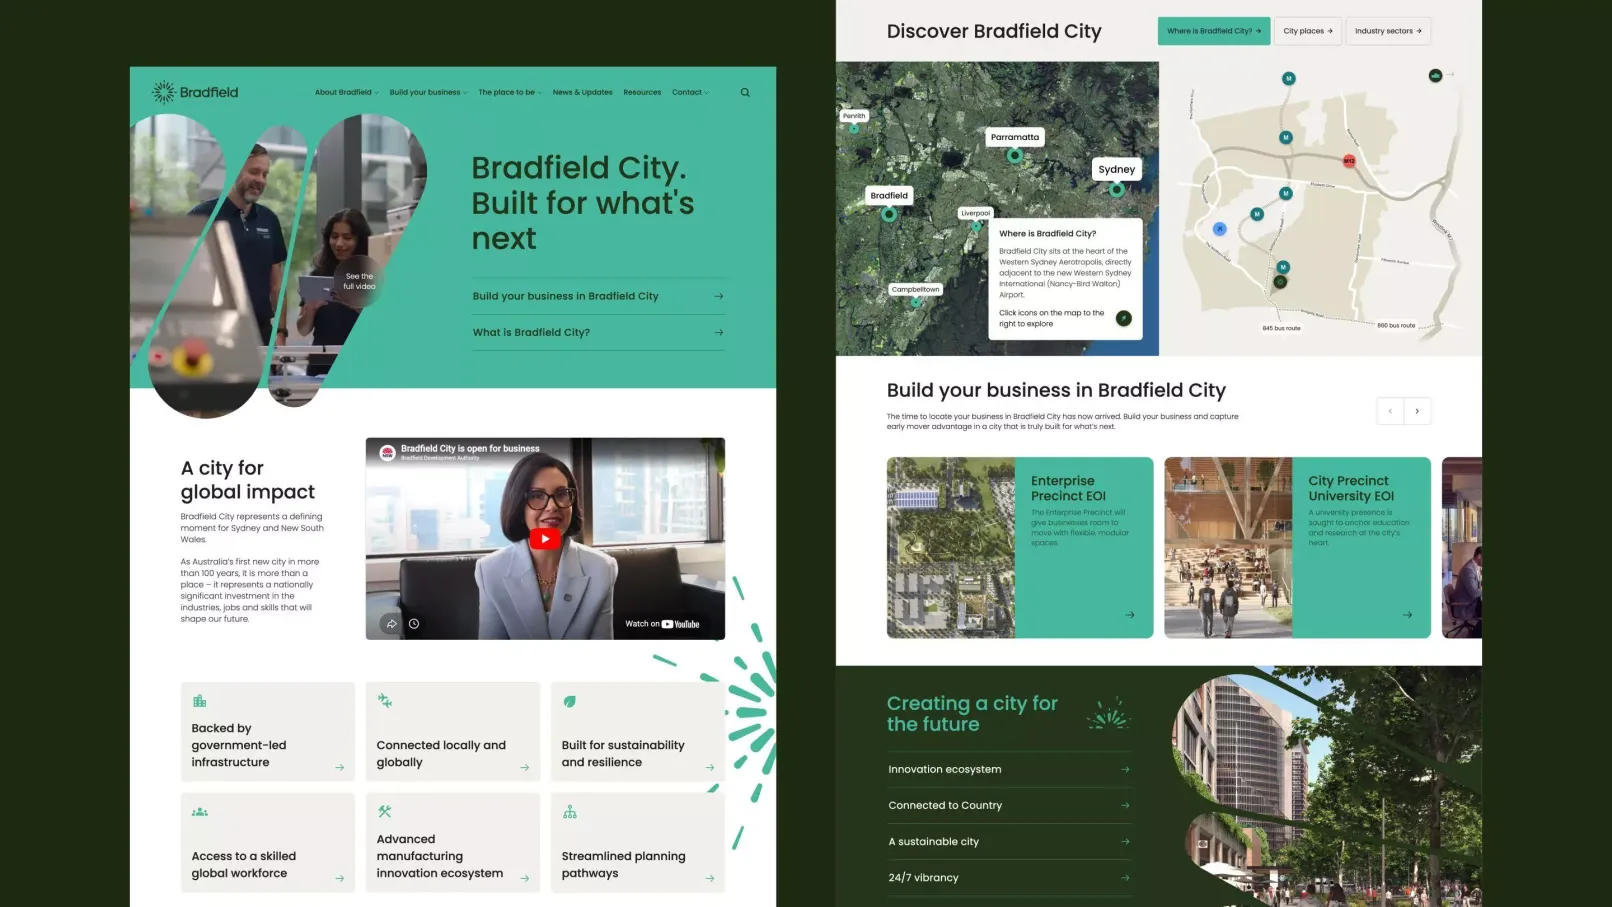The width and height of the screenshot is (1612, 907).
Task: Click the watch later clock icon on the video
Action: pyautogui.click(x=414, y=624)
